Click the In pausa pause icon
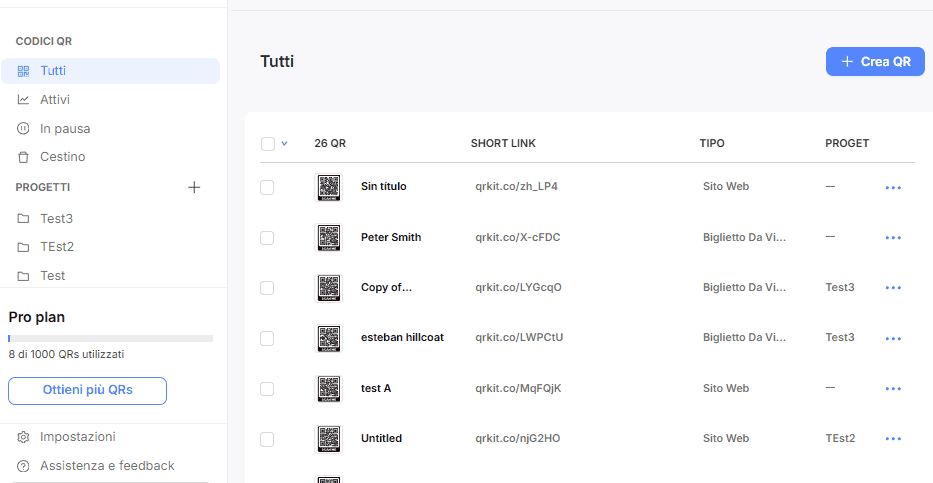 coord(24,129)
